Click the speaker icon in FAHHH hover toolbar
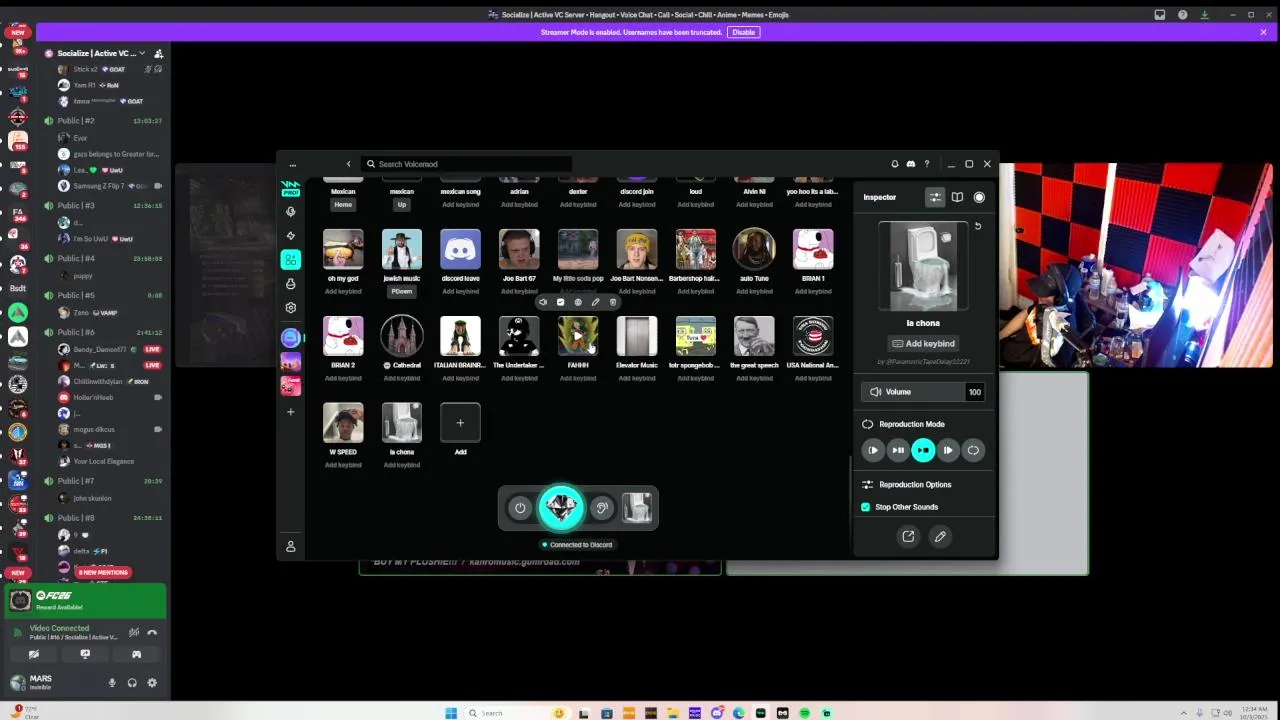The height and width of the screenshot is (720, 1280). tap(543, 302)
